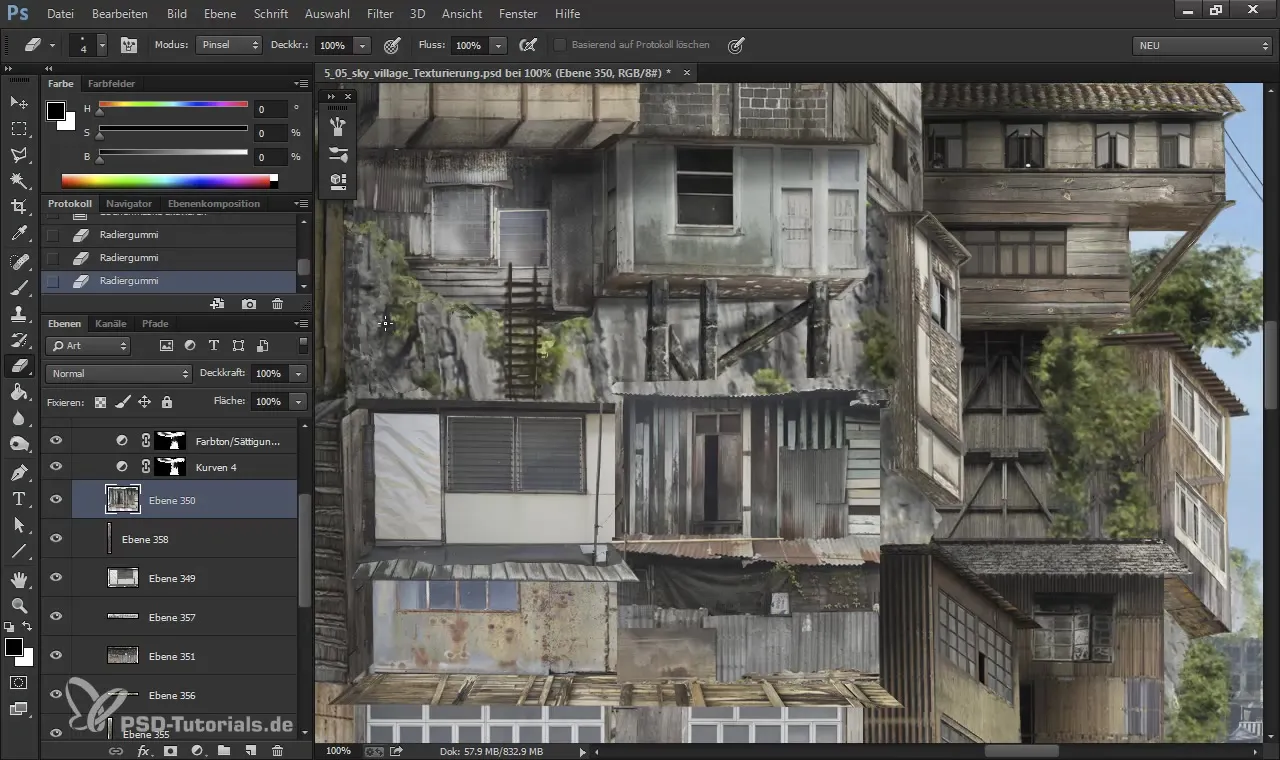Create new document from current state
This screenshot has height=760, width=1280.
[x=217, y=303]
